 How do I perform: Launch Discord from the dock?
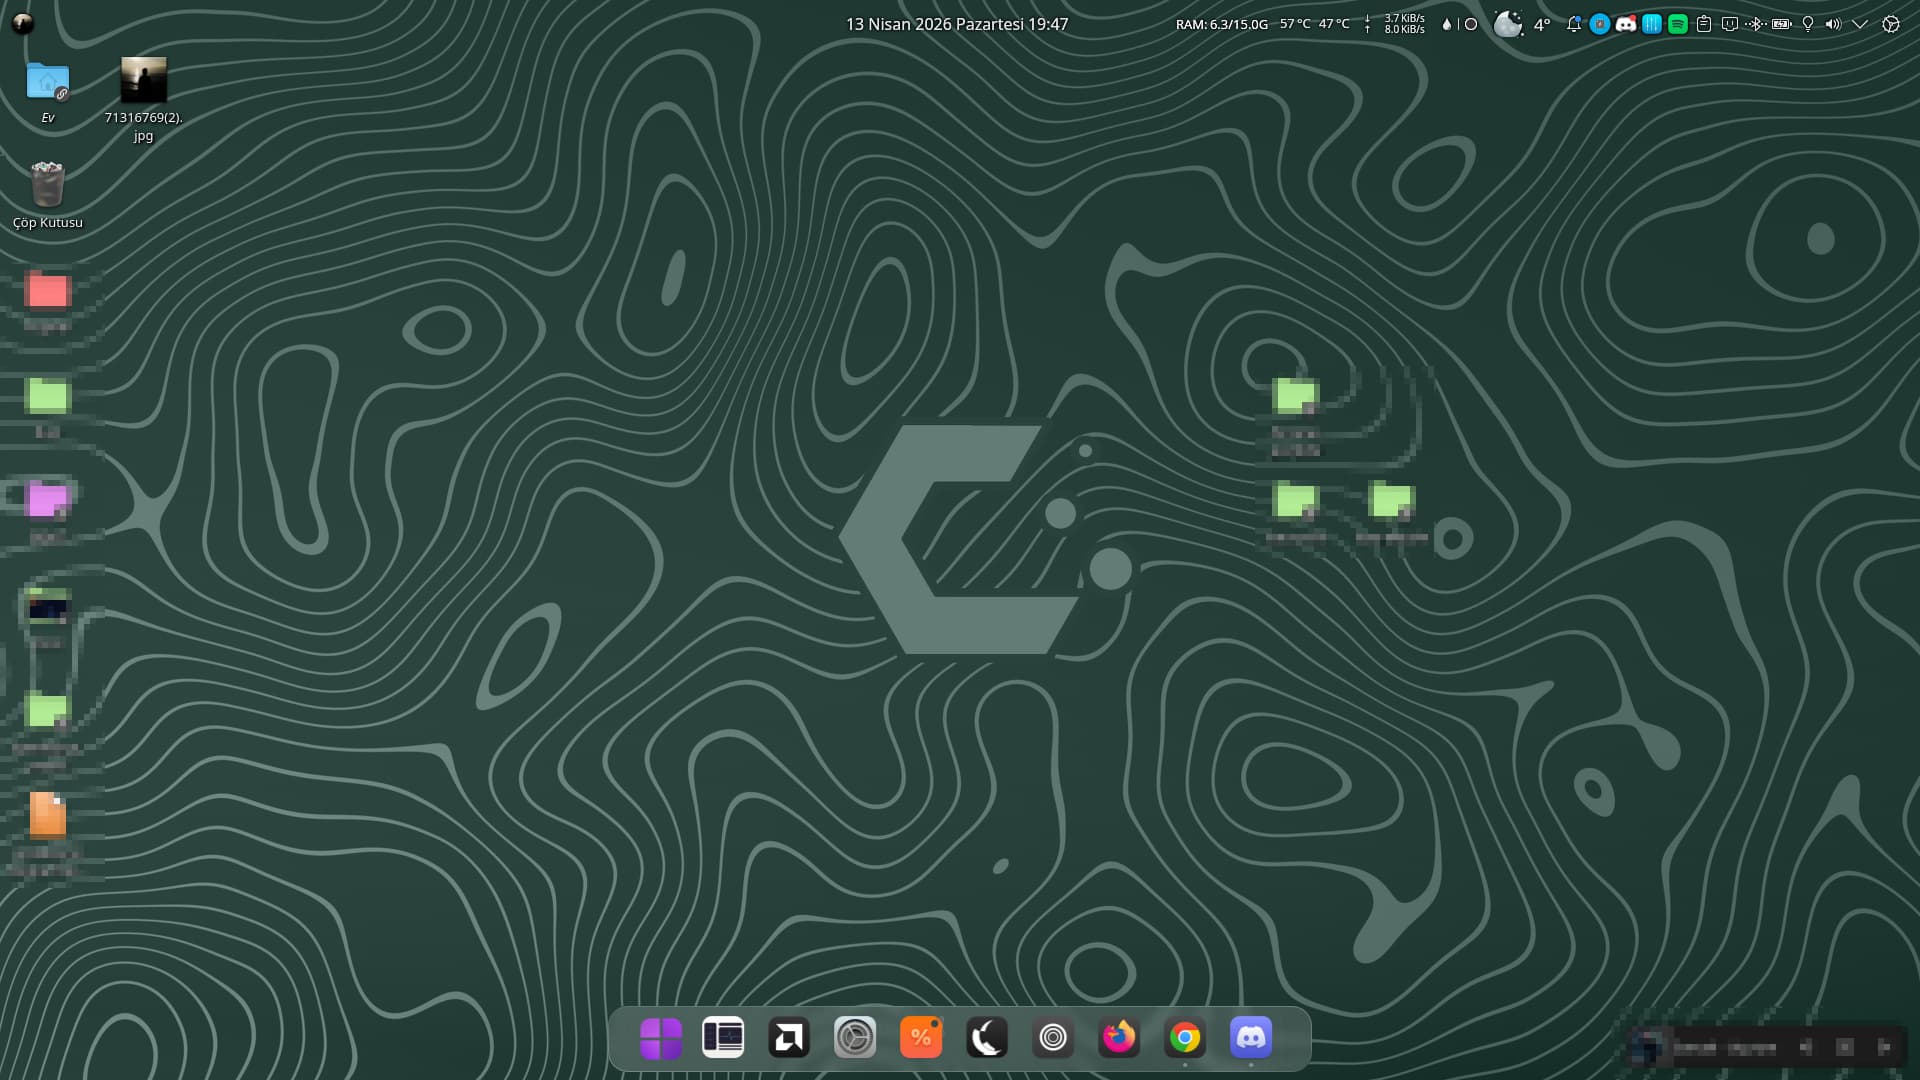pos(1251,1037)
